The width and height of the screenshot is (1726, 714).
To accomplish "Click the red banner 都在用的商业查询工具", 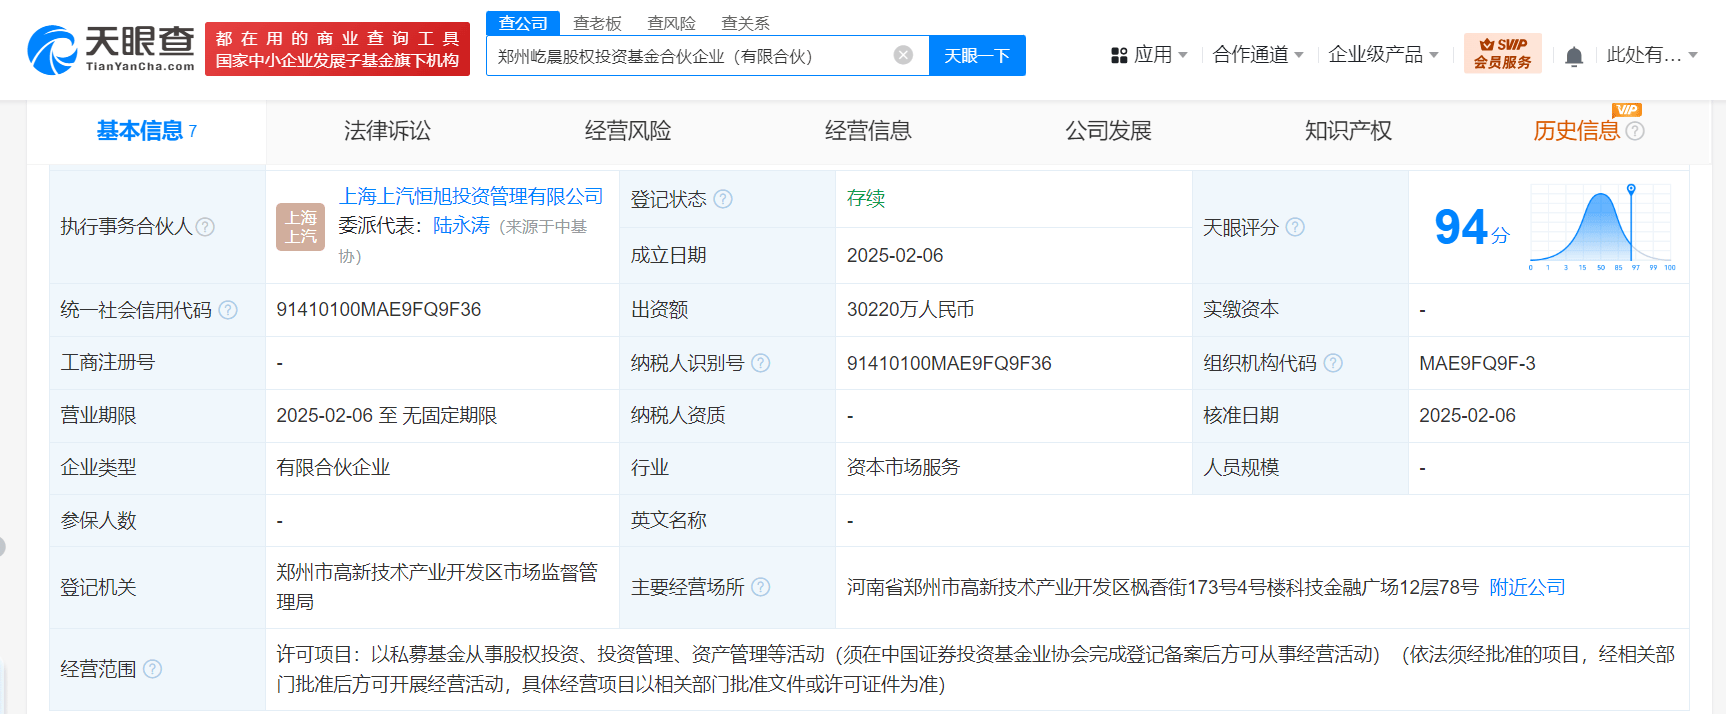I will [x=337, y=49].
